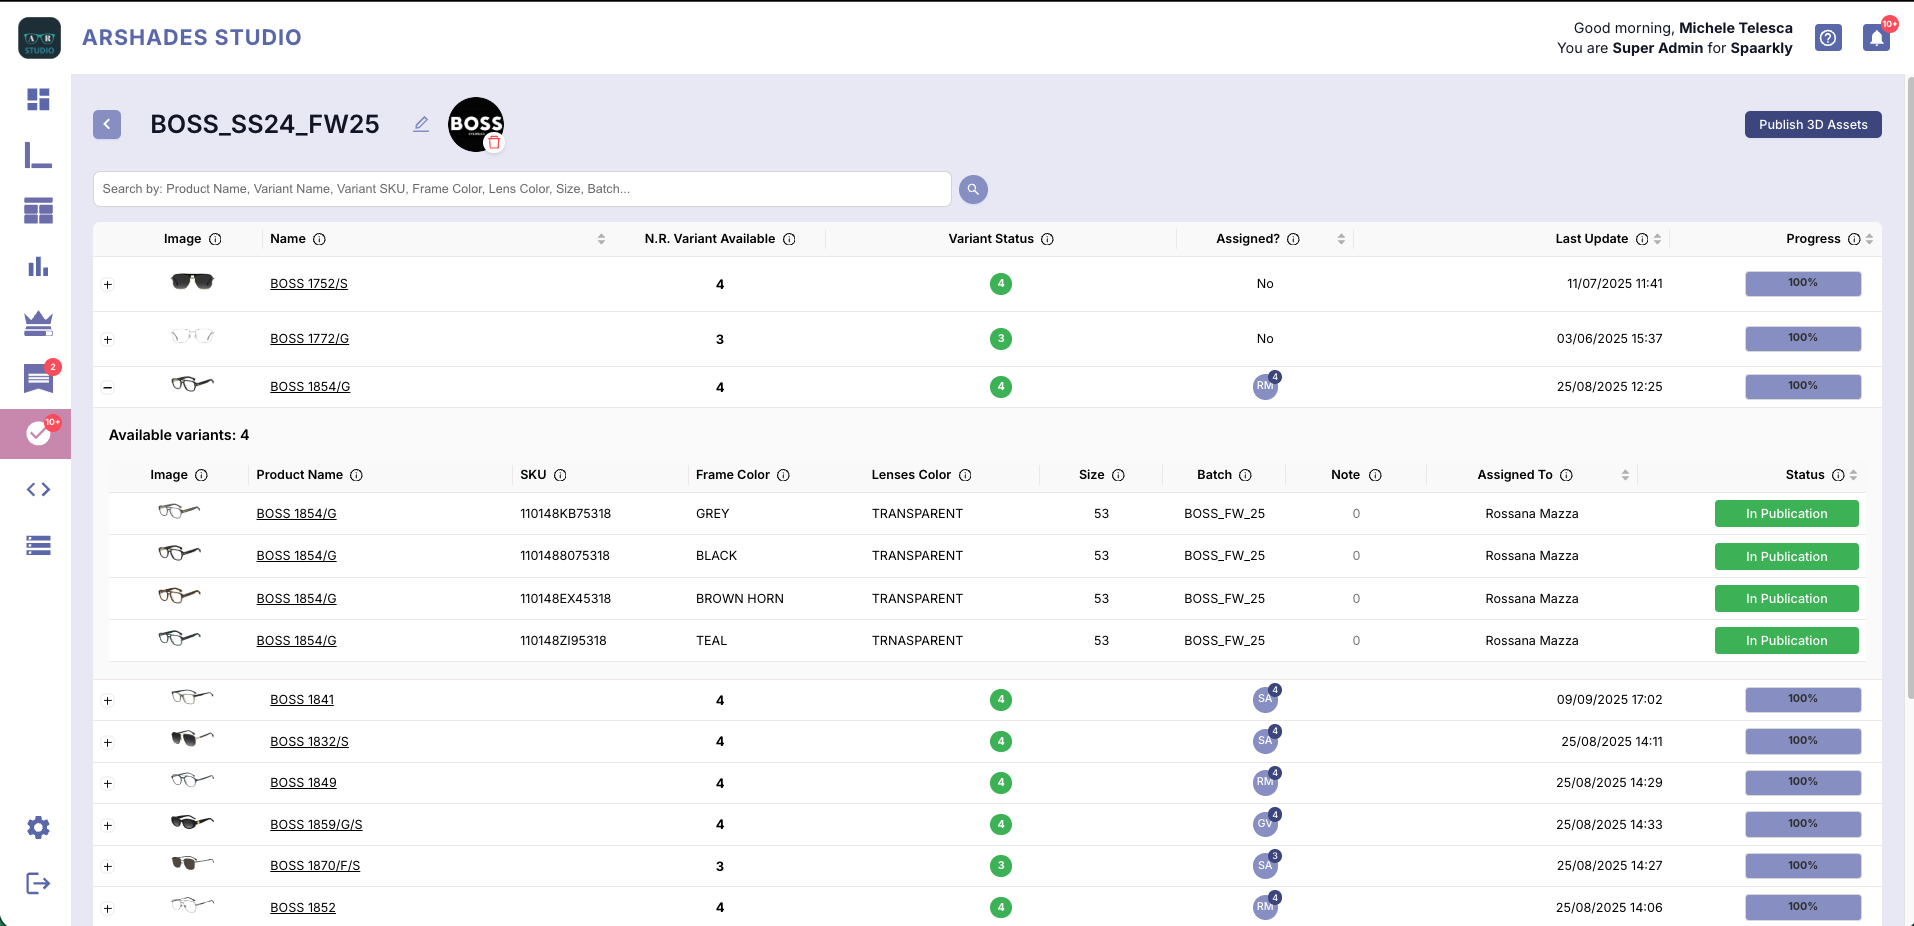Click the pencil icon to edit catalog name

pos(421,124)
